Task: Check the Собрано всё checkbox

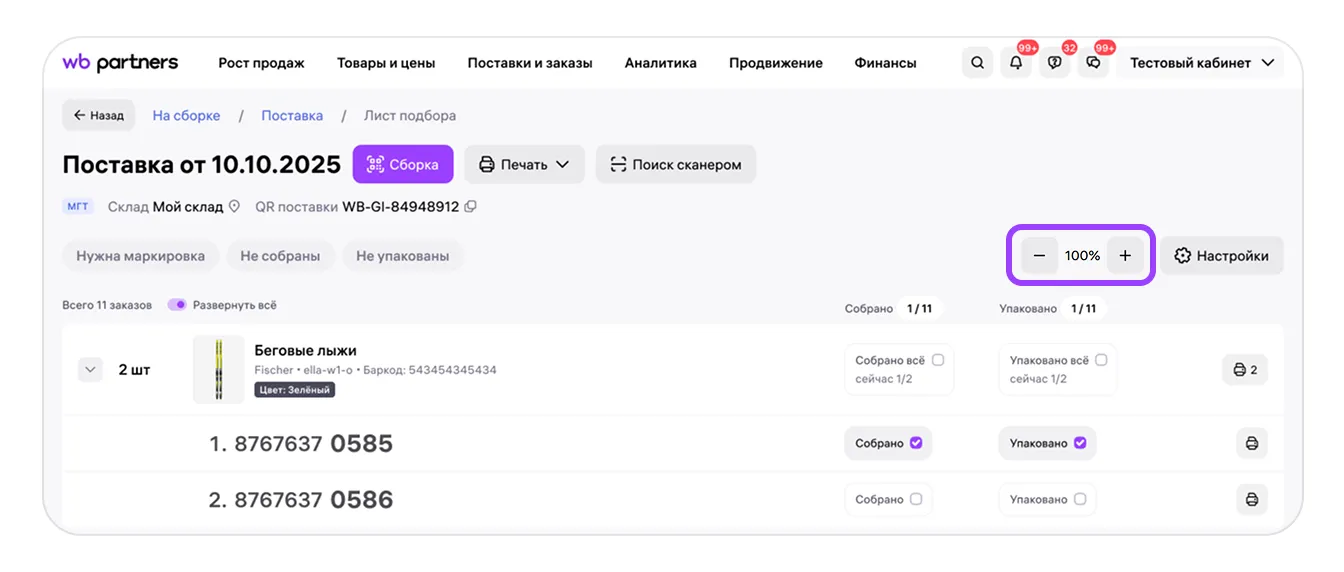Action: [x=937, y=360]
